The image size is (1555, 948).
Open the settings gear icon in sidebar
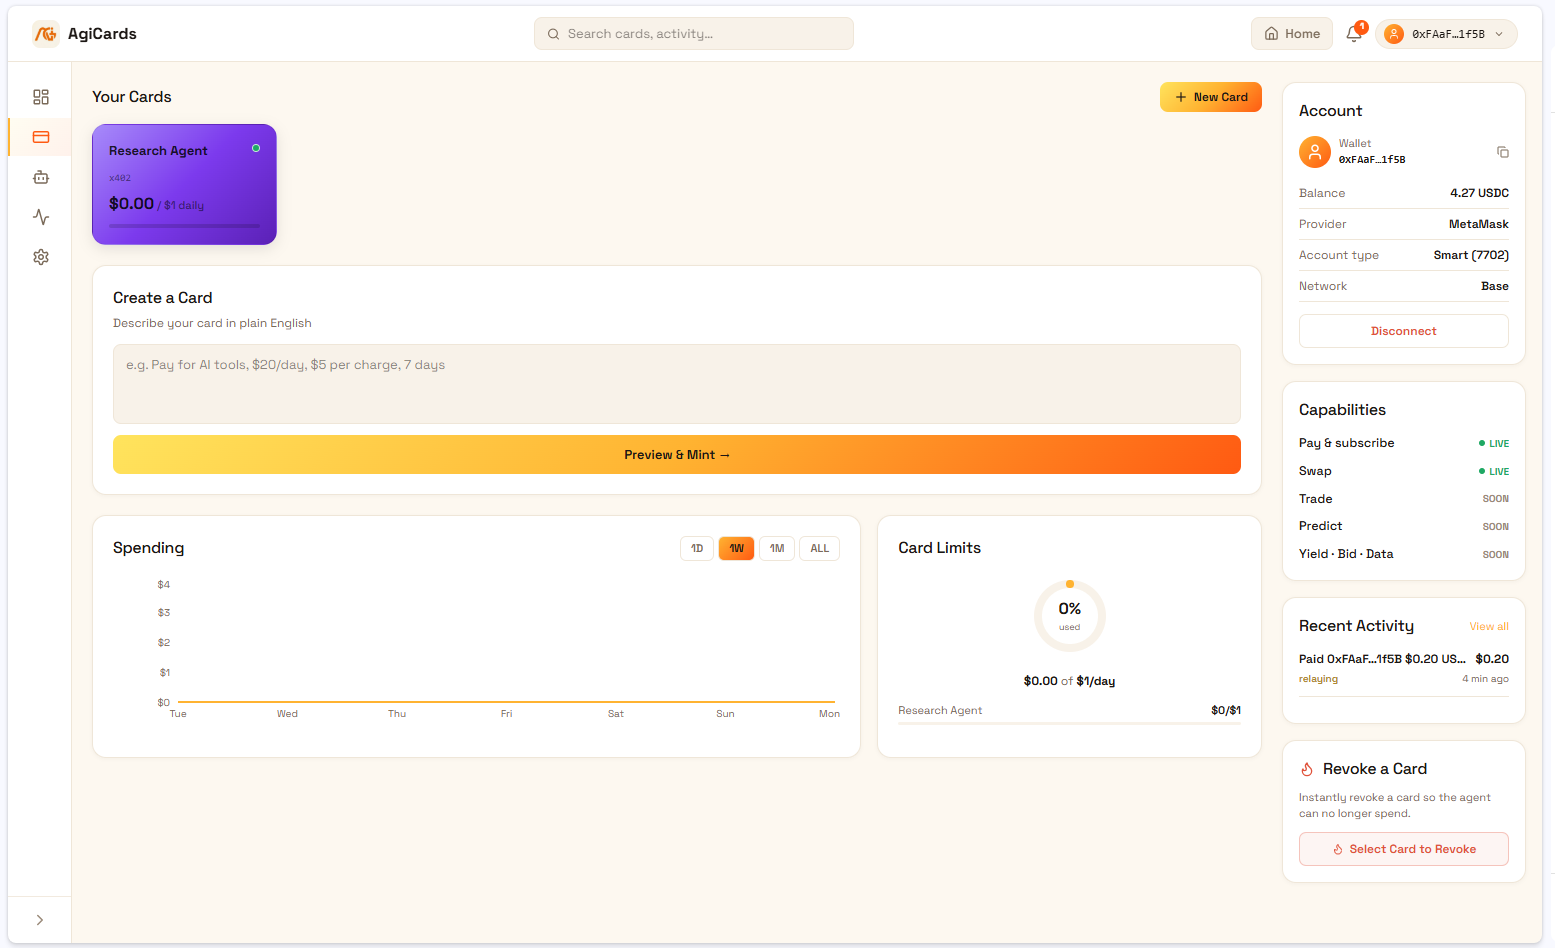pyautogui.click(x=41, y=257)
